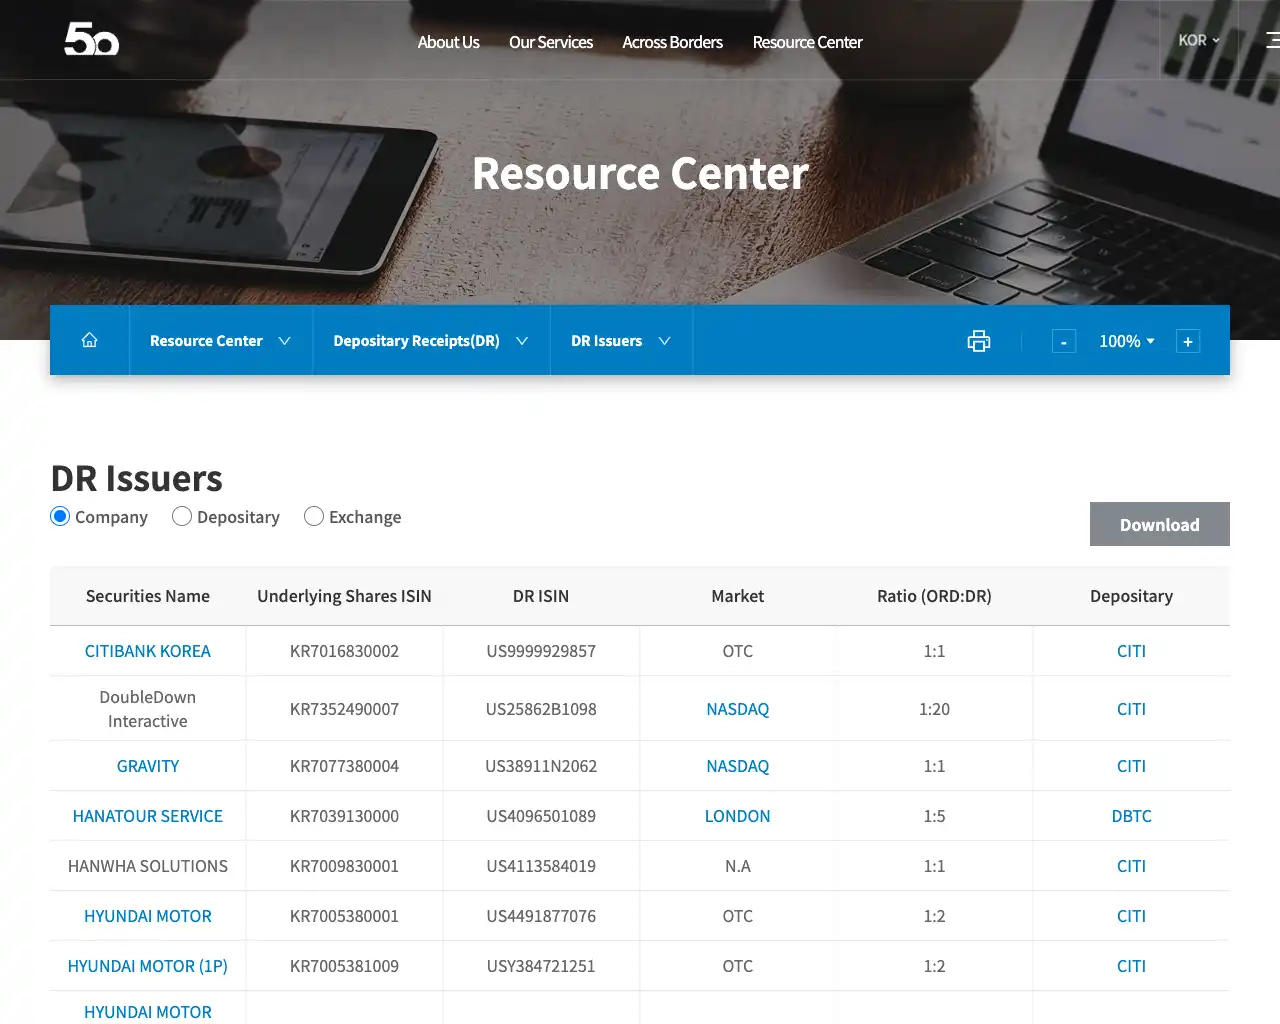
Task: Open the hamburger menu at top right
Action: coord(1272,40)
